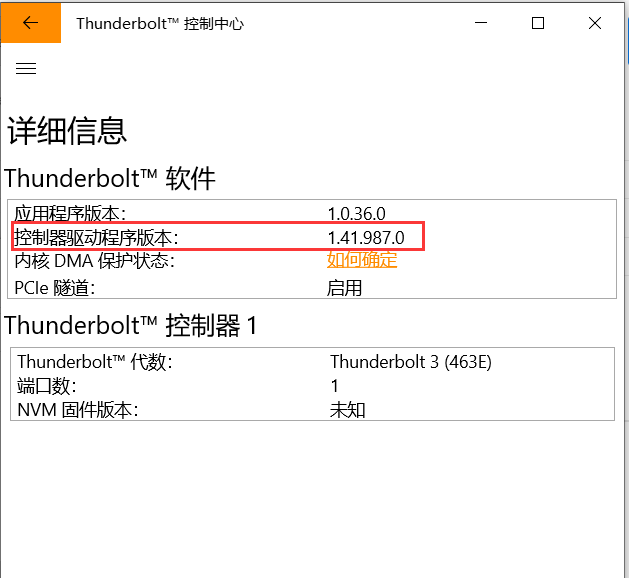The height and width of the screenshot is (578, 629).
Task: Open the 如何确定 link
Action: [x=362, y=260]
